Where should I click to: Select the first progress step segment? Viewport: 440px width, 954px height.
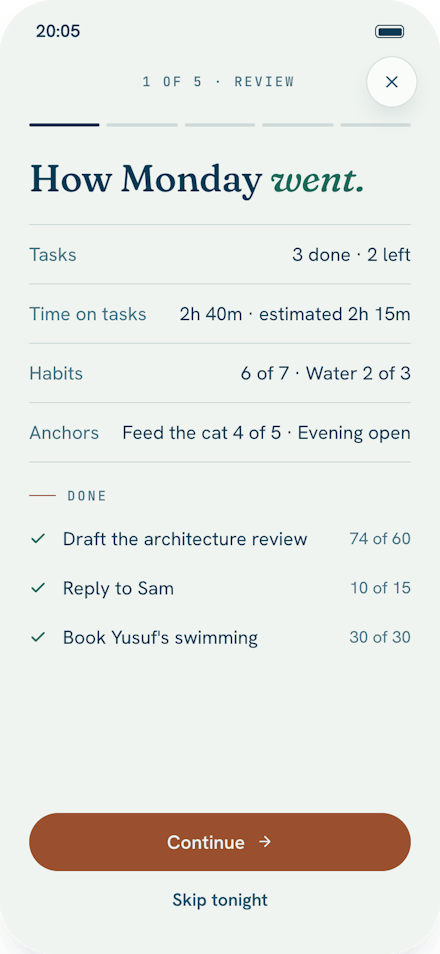click(65, 125)
